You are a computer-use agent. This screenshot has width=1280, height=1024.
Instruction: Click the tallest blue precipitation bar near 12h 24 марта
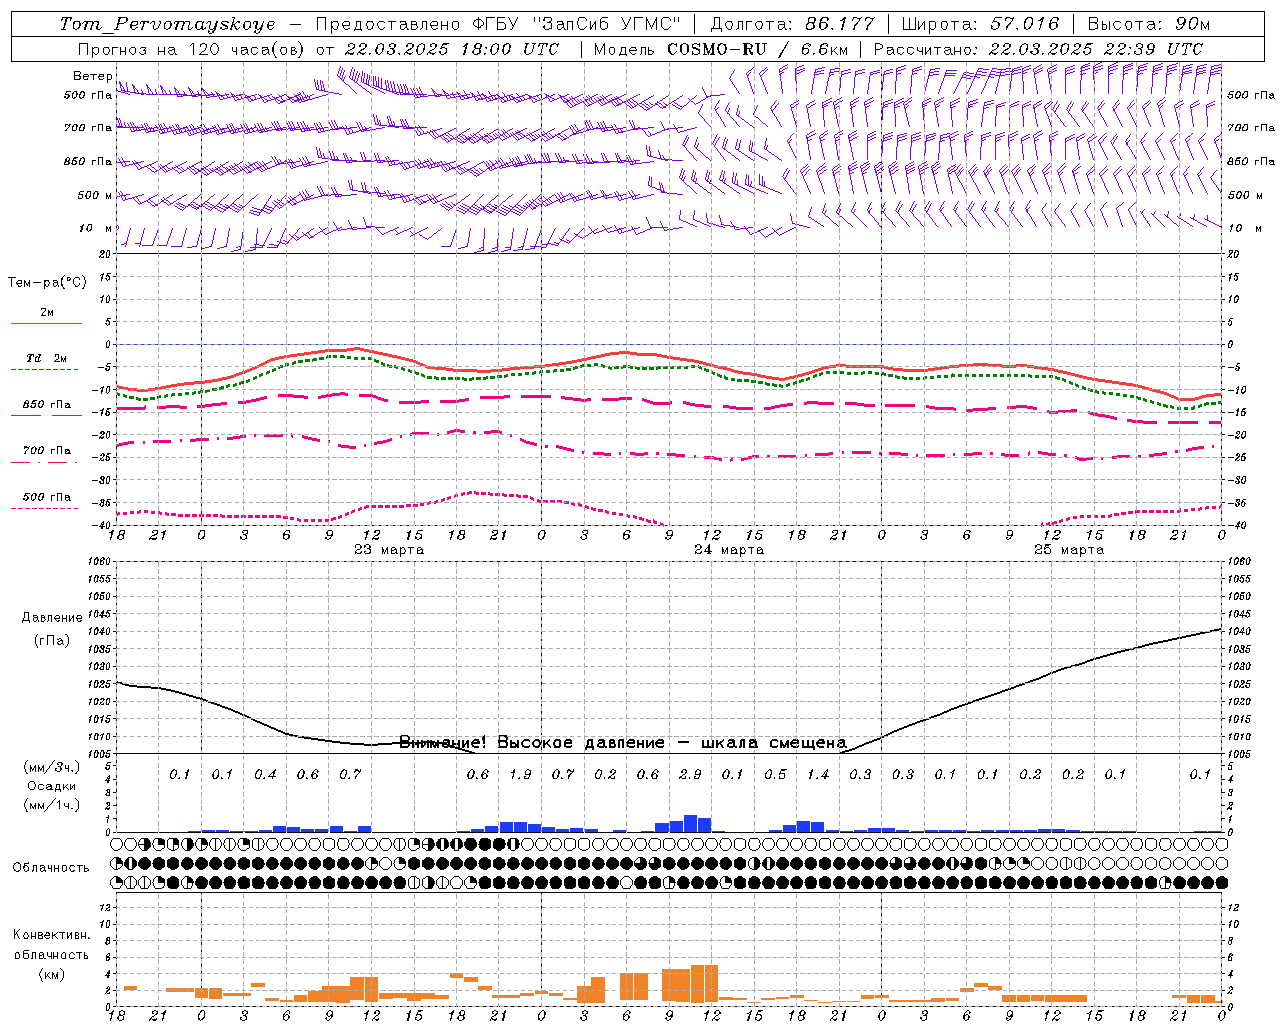click(x=690, y=824)
